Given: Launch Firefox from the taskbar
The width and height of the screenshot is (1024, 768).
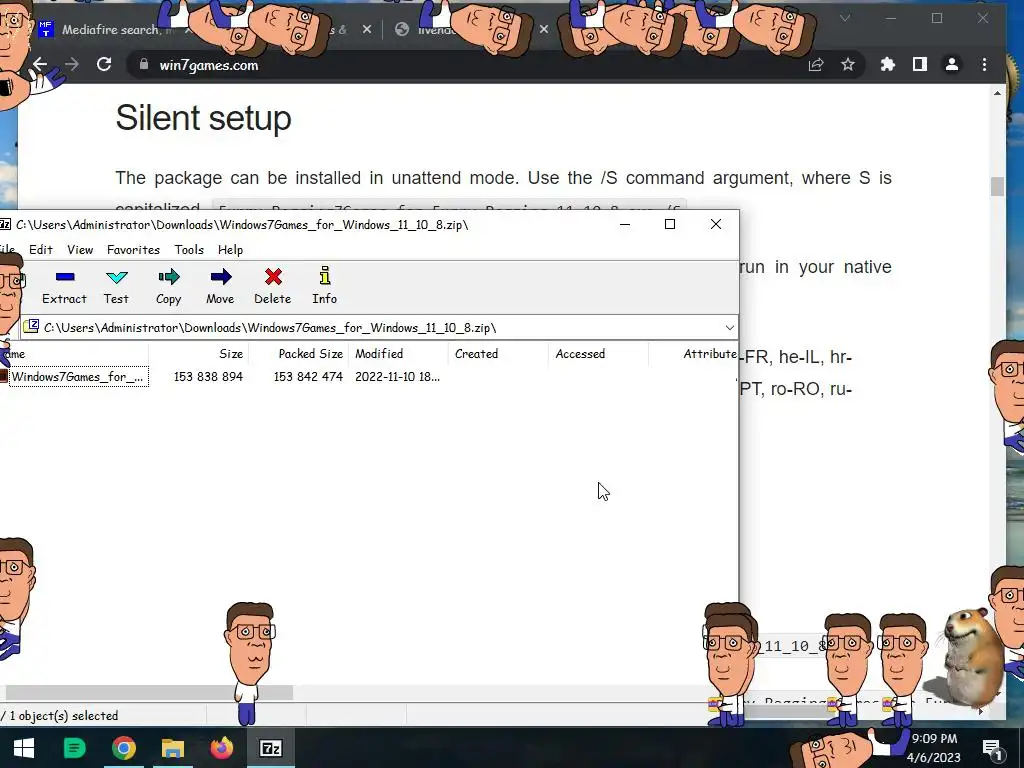Looking at the screenshot, I should coord(221,748).
